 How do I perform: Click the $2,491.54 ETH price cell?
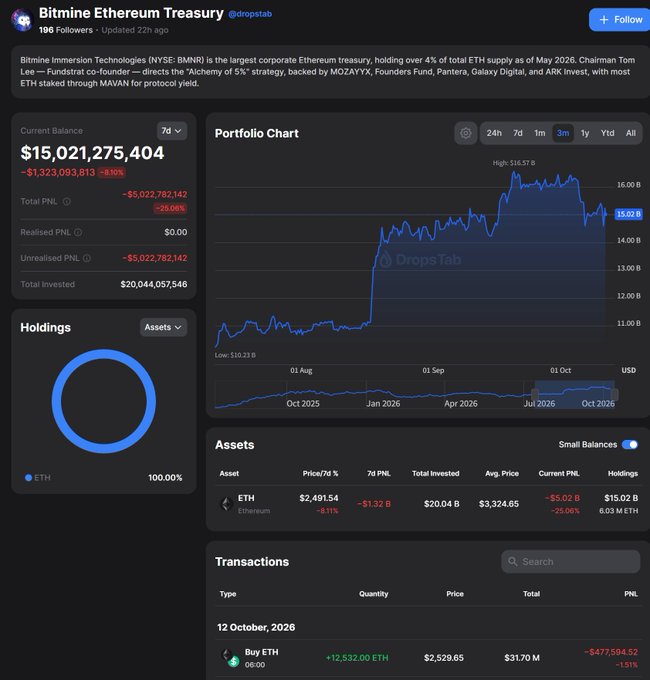click(x=319, y=498)
